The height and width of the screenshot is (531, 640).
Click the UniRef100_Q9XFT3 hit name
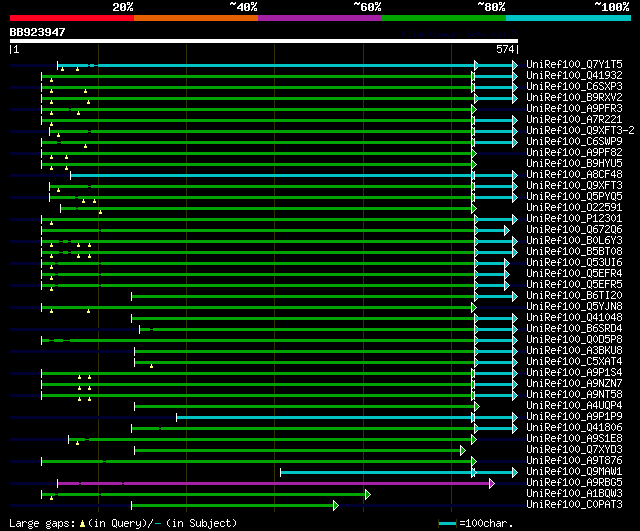(x=574, y=186)
